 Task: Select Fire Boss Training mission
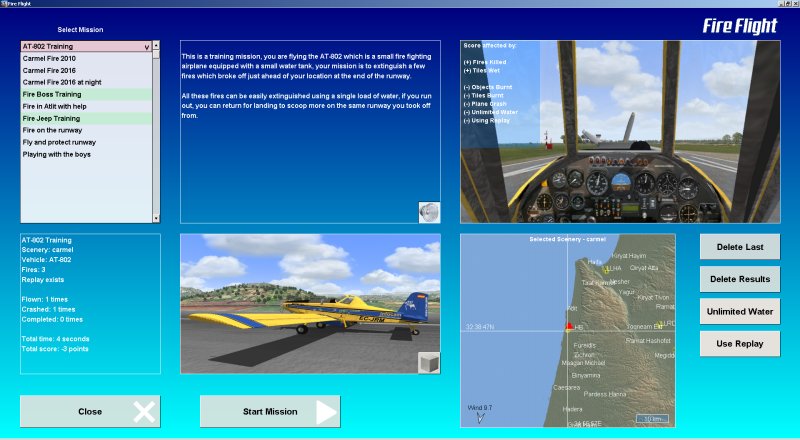(x=86, y=94)
